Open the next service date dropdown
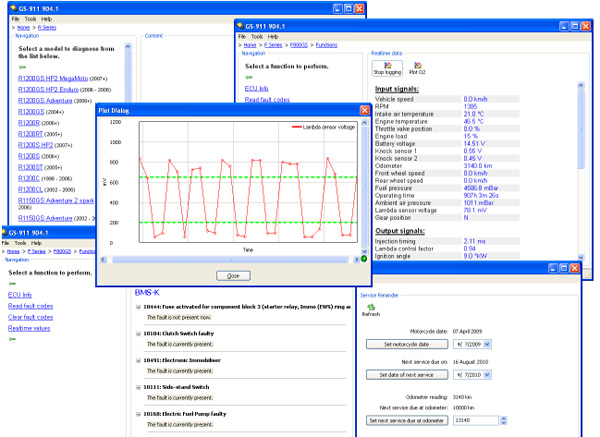Viewport: 600px width, 437px height. (487, 375)
